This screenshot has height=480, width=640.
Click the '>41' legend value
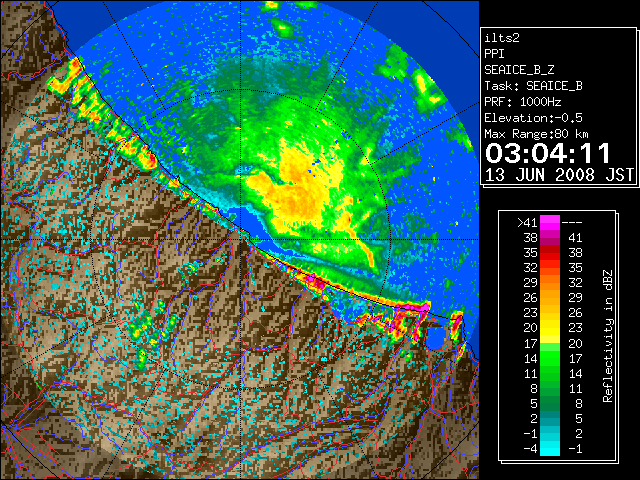tap(527, 222)
